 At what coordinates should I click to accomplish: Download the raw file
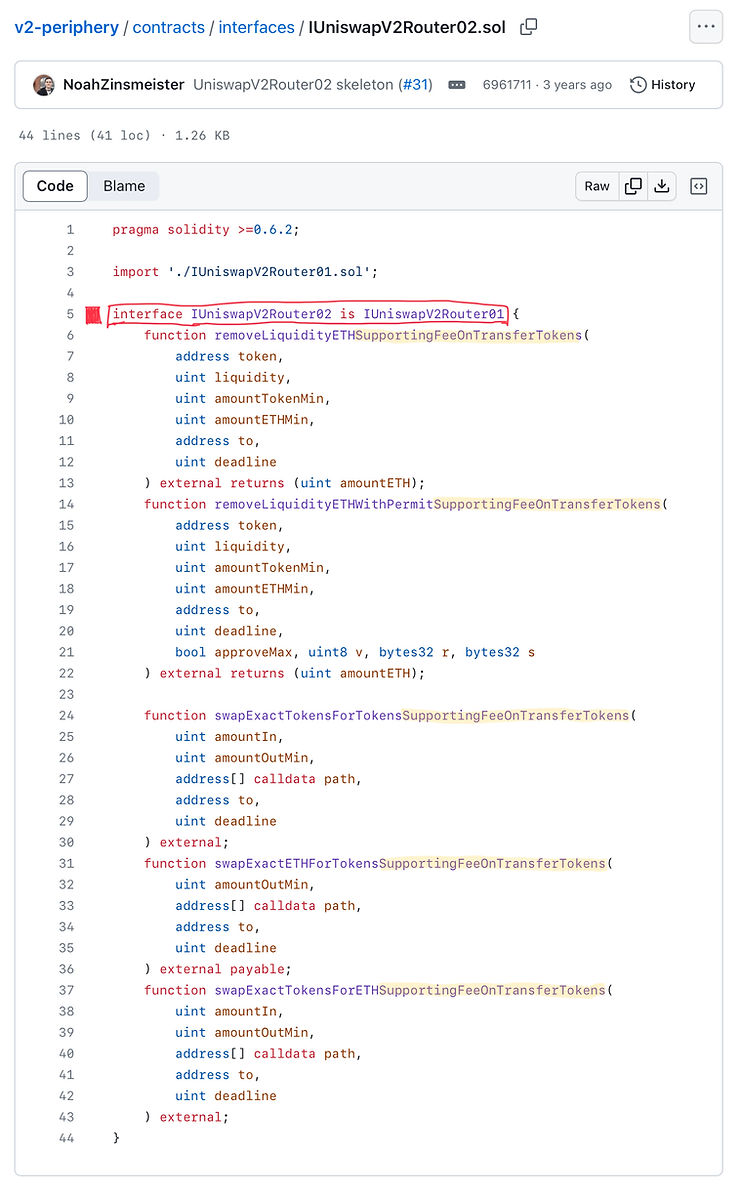(661, 186)
